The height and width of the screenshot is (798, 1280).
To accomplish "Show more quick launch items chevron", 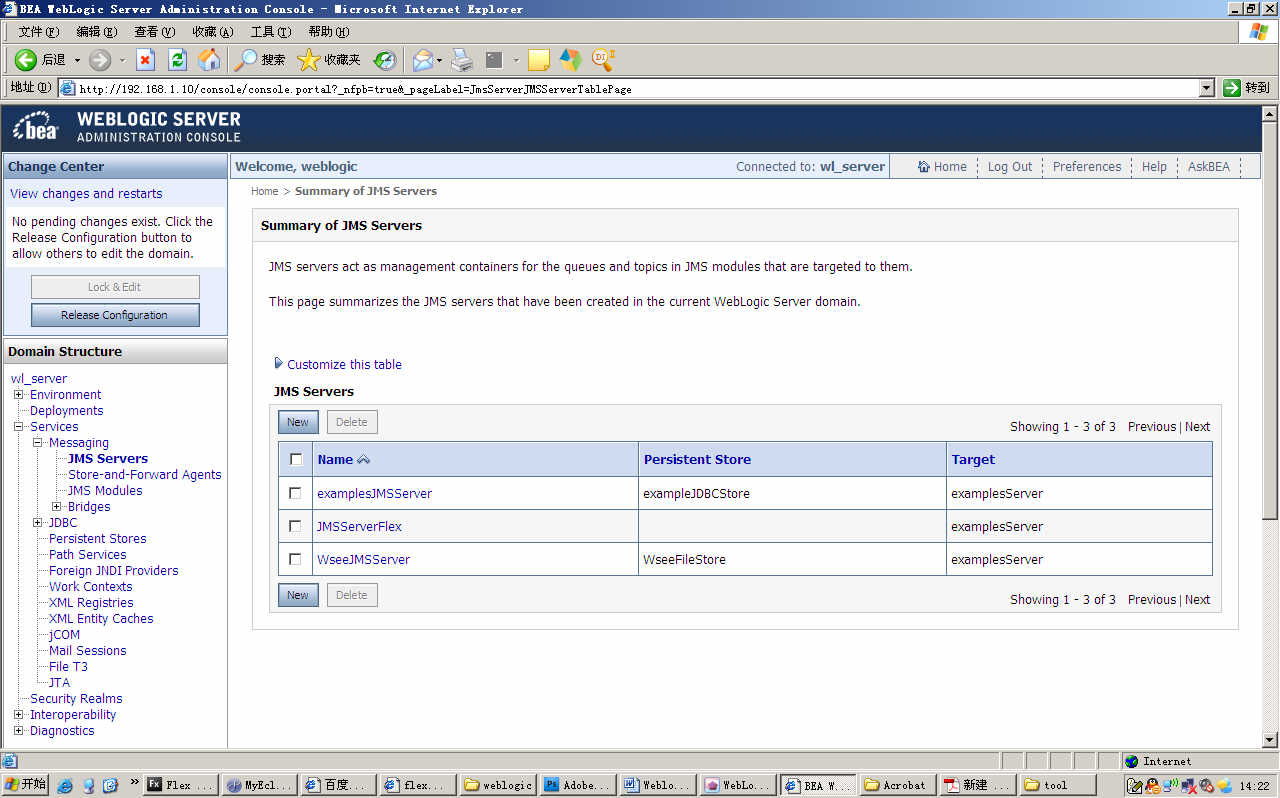I will pyautogui.click(x=134, y=782).
